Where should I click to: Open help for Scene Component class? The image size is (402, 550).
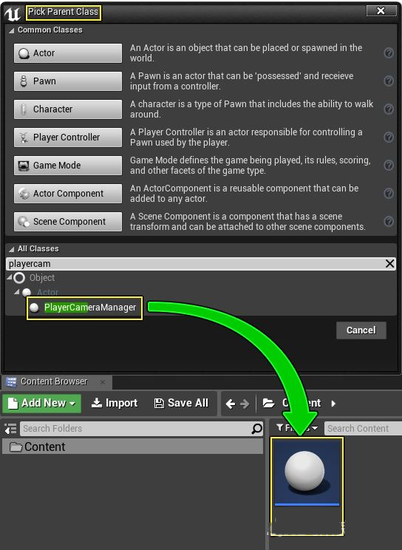(389, 221)
